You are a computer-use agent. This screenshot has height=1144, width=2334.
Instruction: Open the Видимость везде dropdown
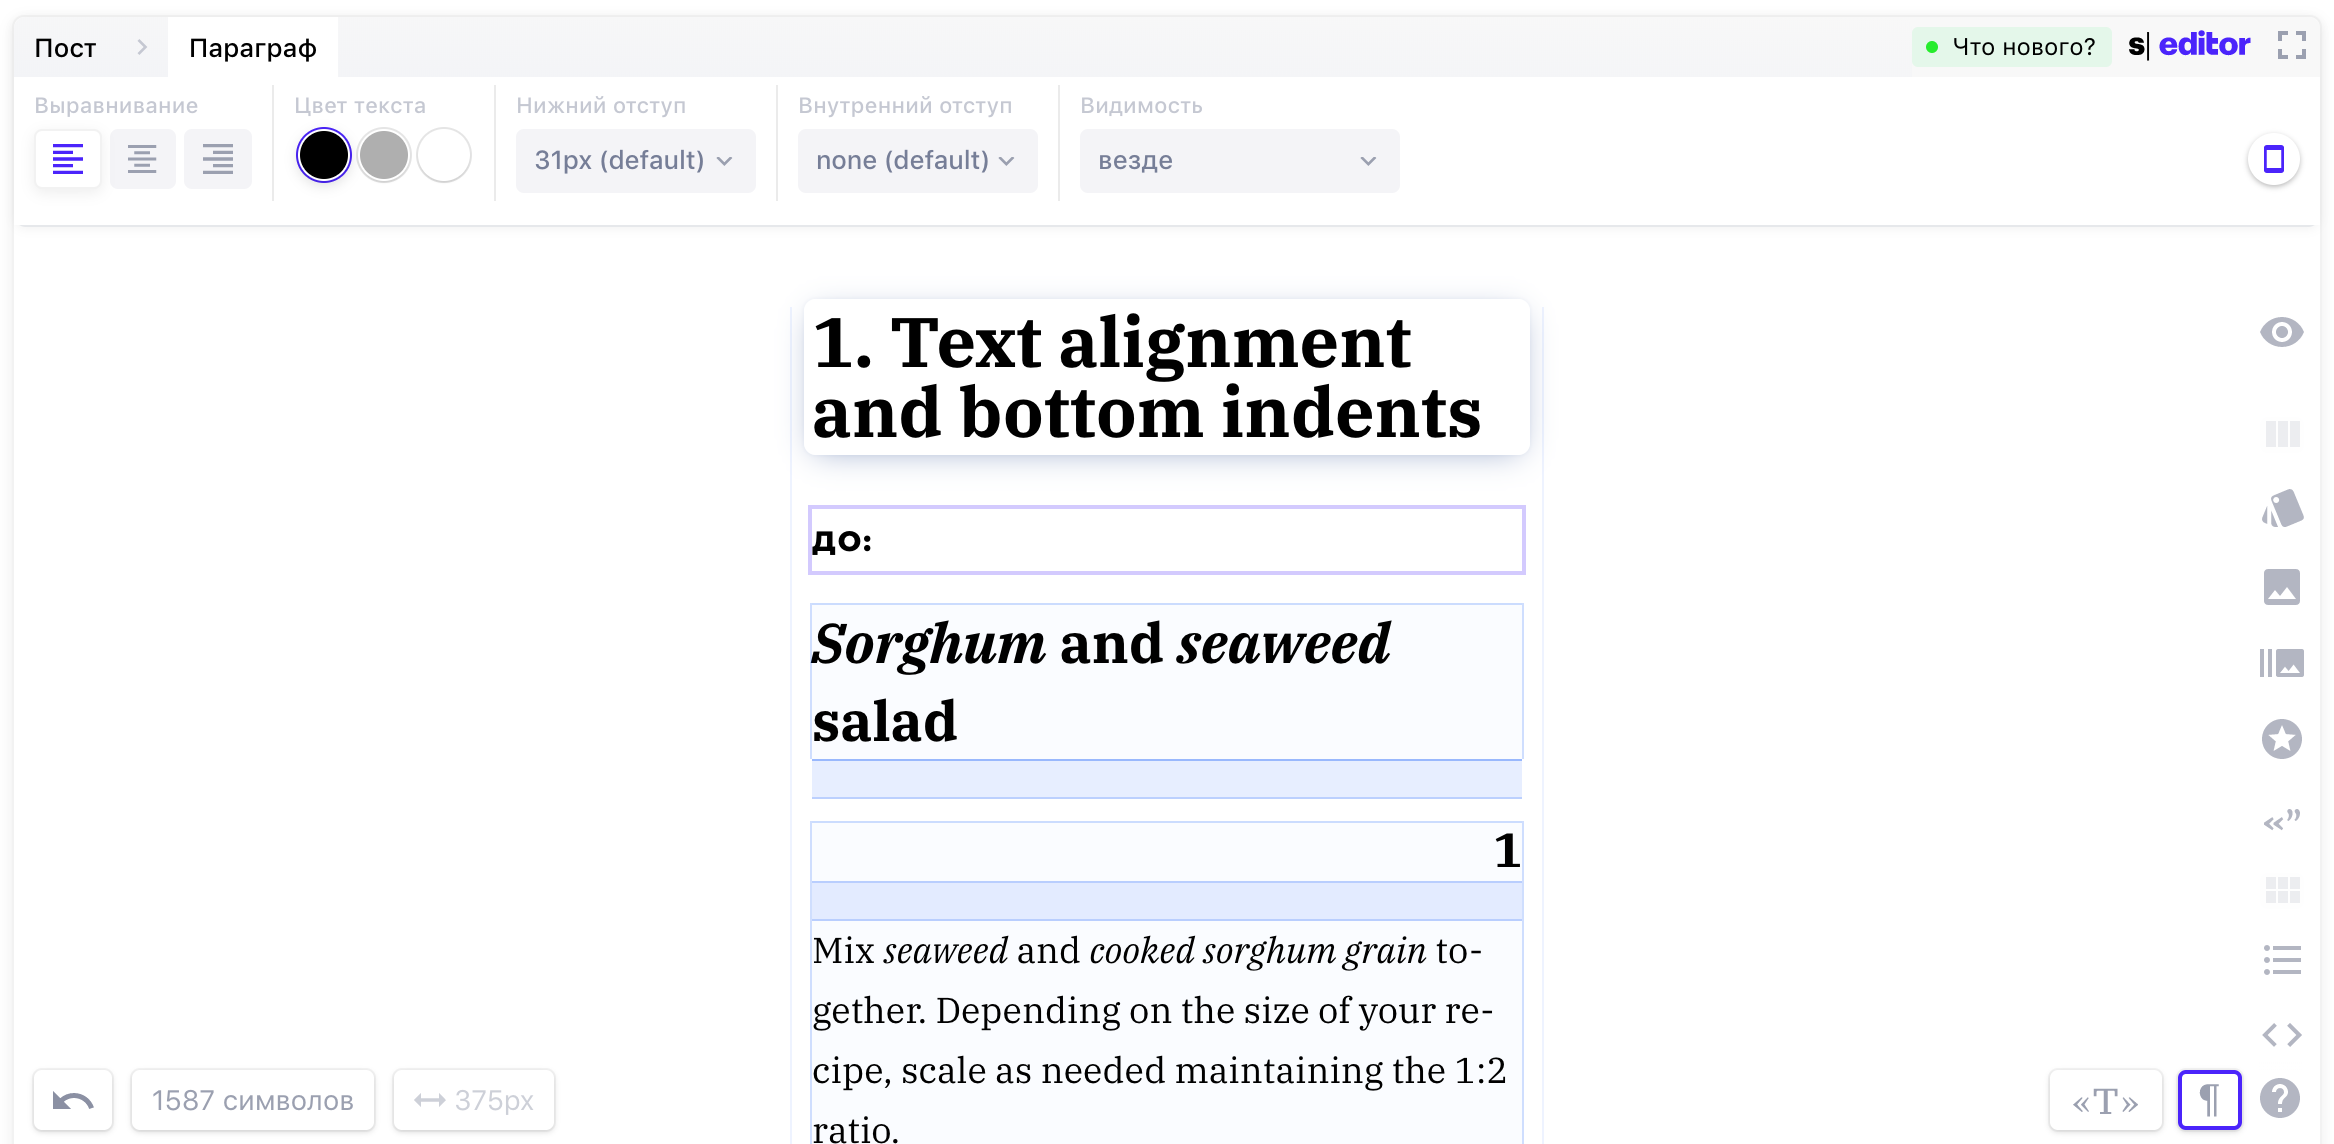click(1238, 160)
